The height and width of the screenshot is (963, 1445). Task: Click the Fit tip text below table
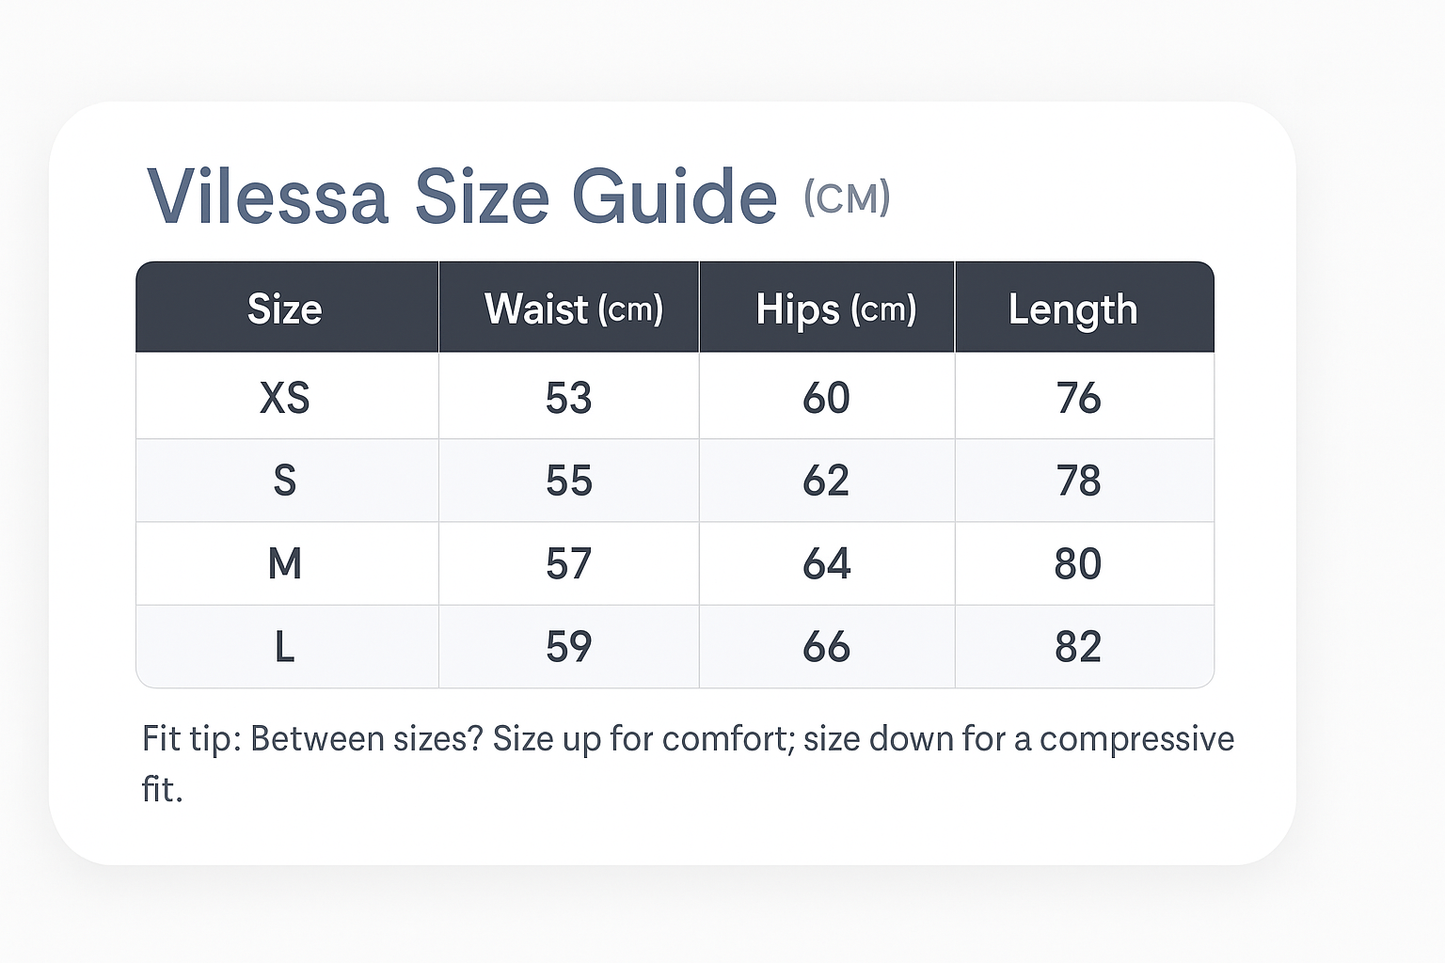688,740
